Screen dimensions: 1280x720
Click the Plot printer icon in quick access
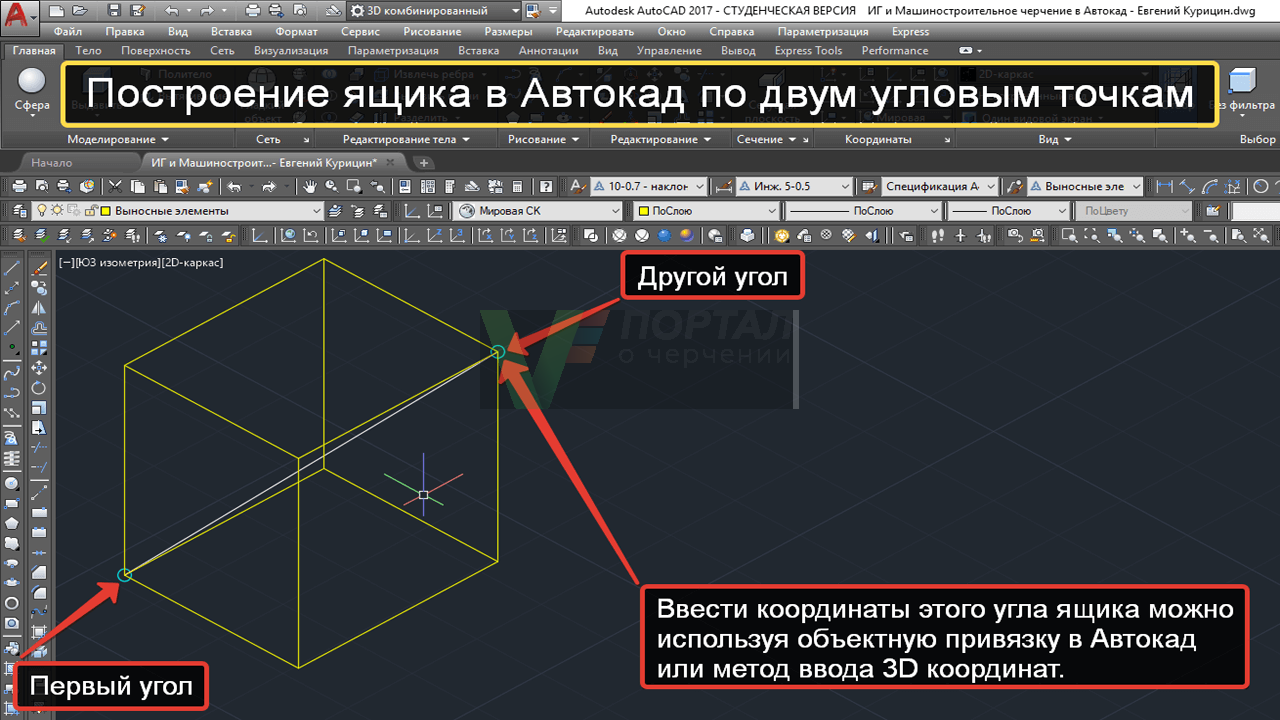[x=252, y=11]
